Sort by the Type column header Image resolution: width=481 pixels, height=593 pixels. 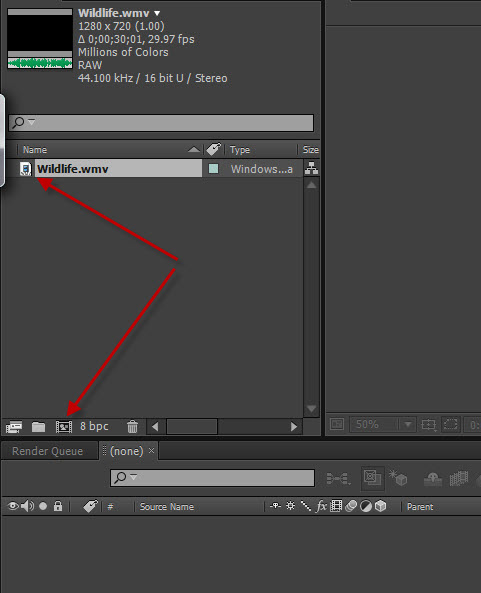pos(240,150)
